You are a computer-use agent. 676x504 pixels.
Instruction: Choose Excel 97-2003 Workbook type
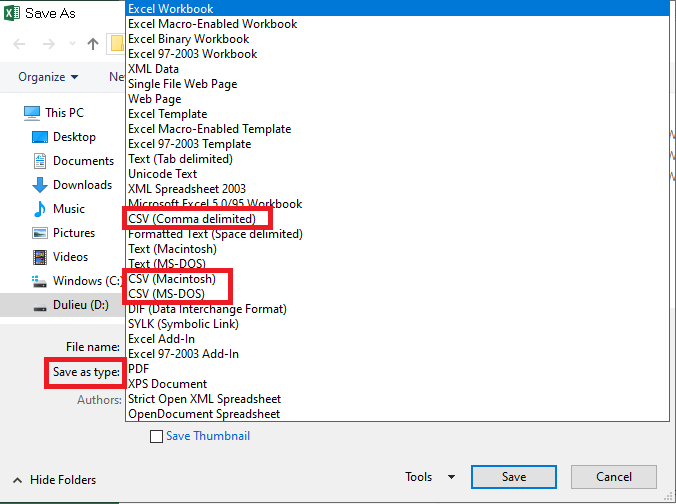(397, 54)
